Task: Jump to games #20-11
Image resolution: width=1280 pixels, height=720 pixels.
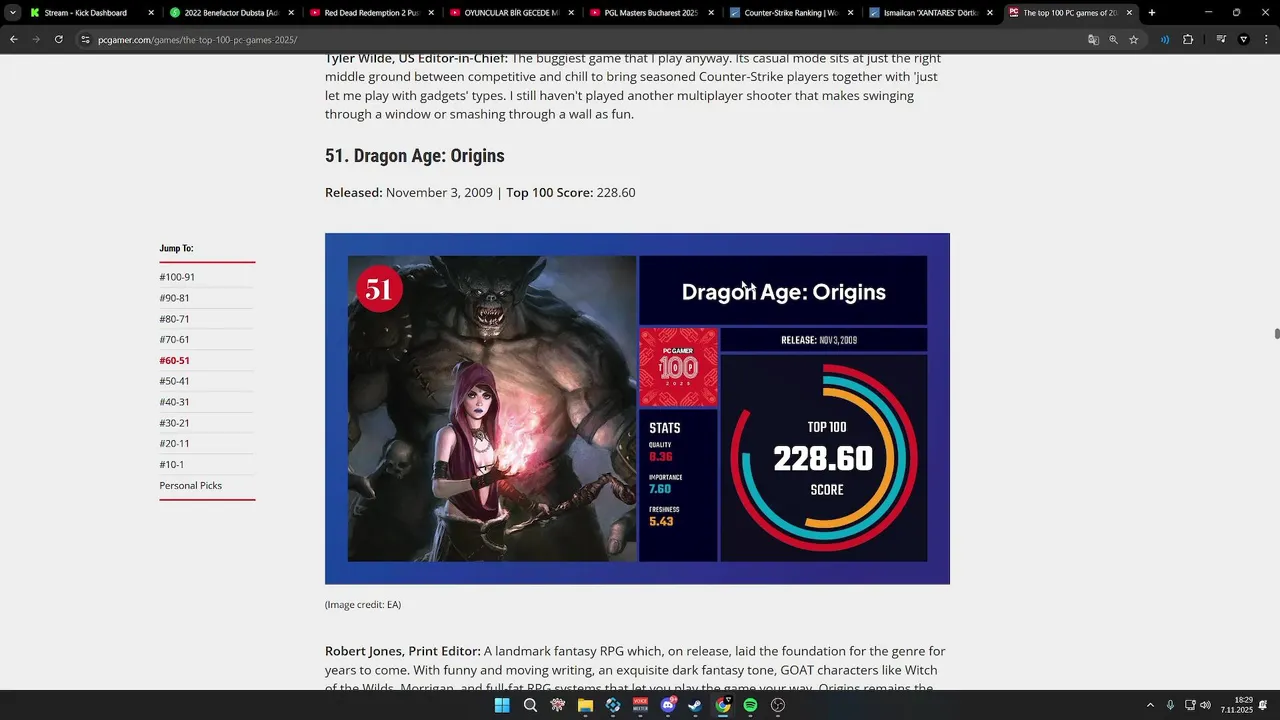Action: (x=174, y=444)
